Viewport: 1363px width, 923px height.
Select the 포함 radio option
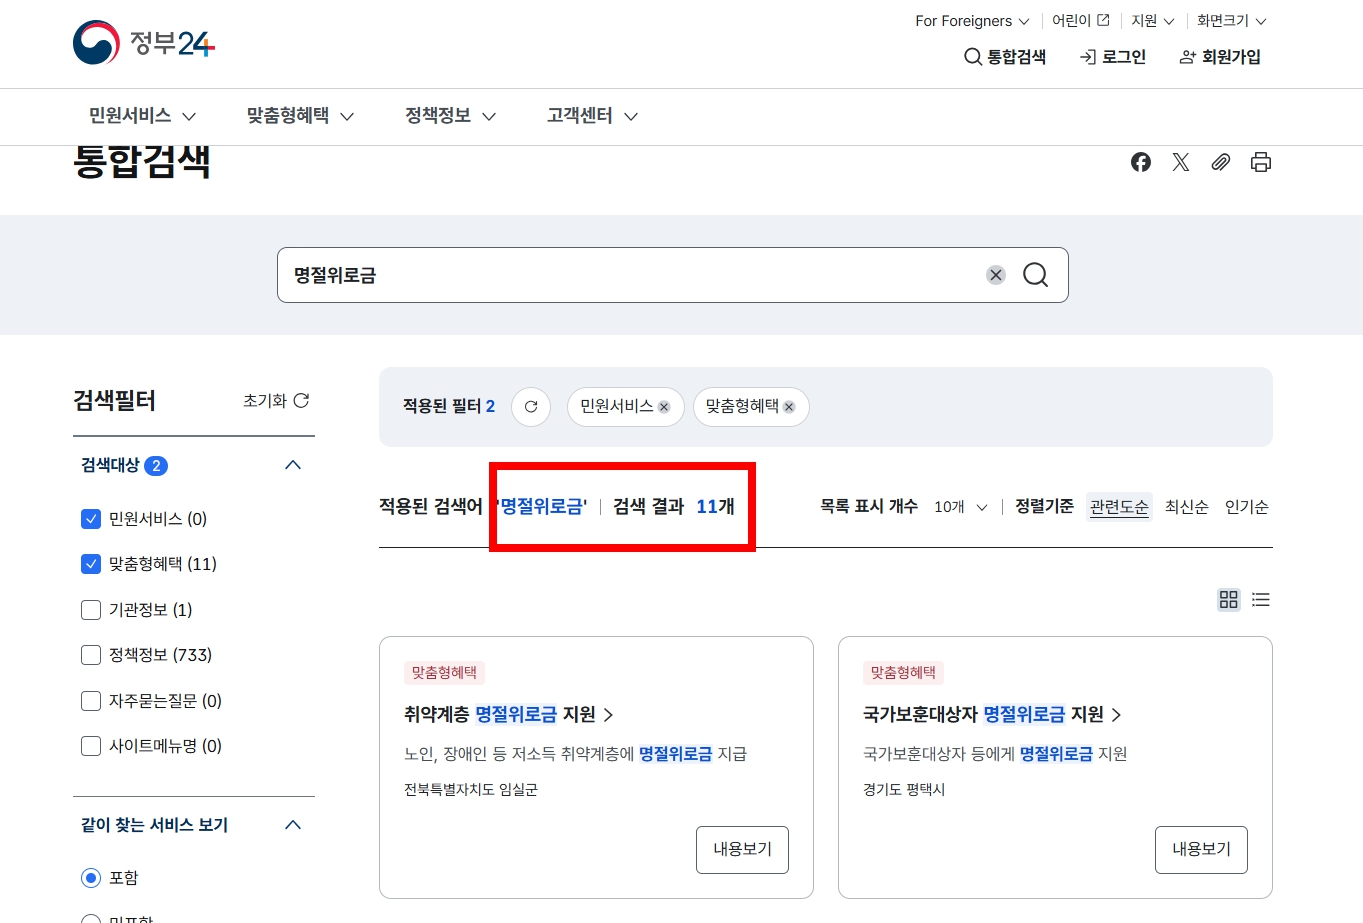(91, 877)
